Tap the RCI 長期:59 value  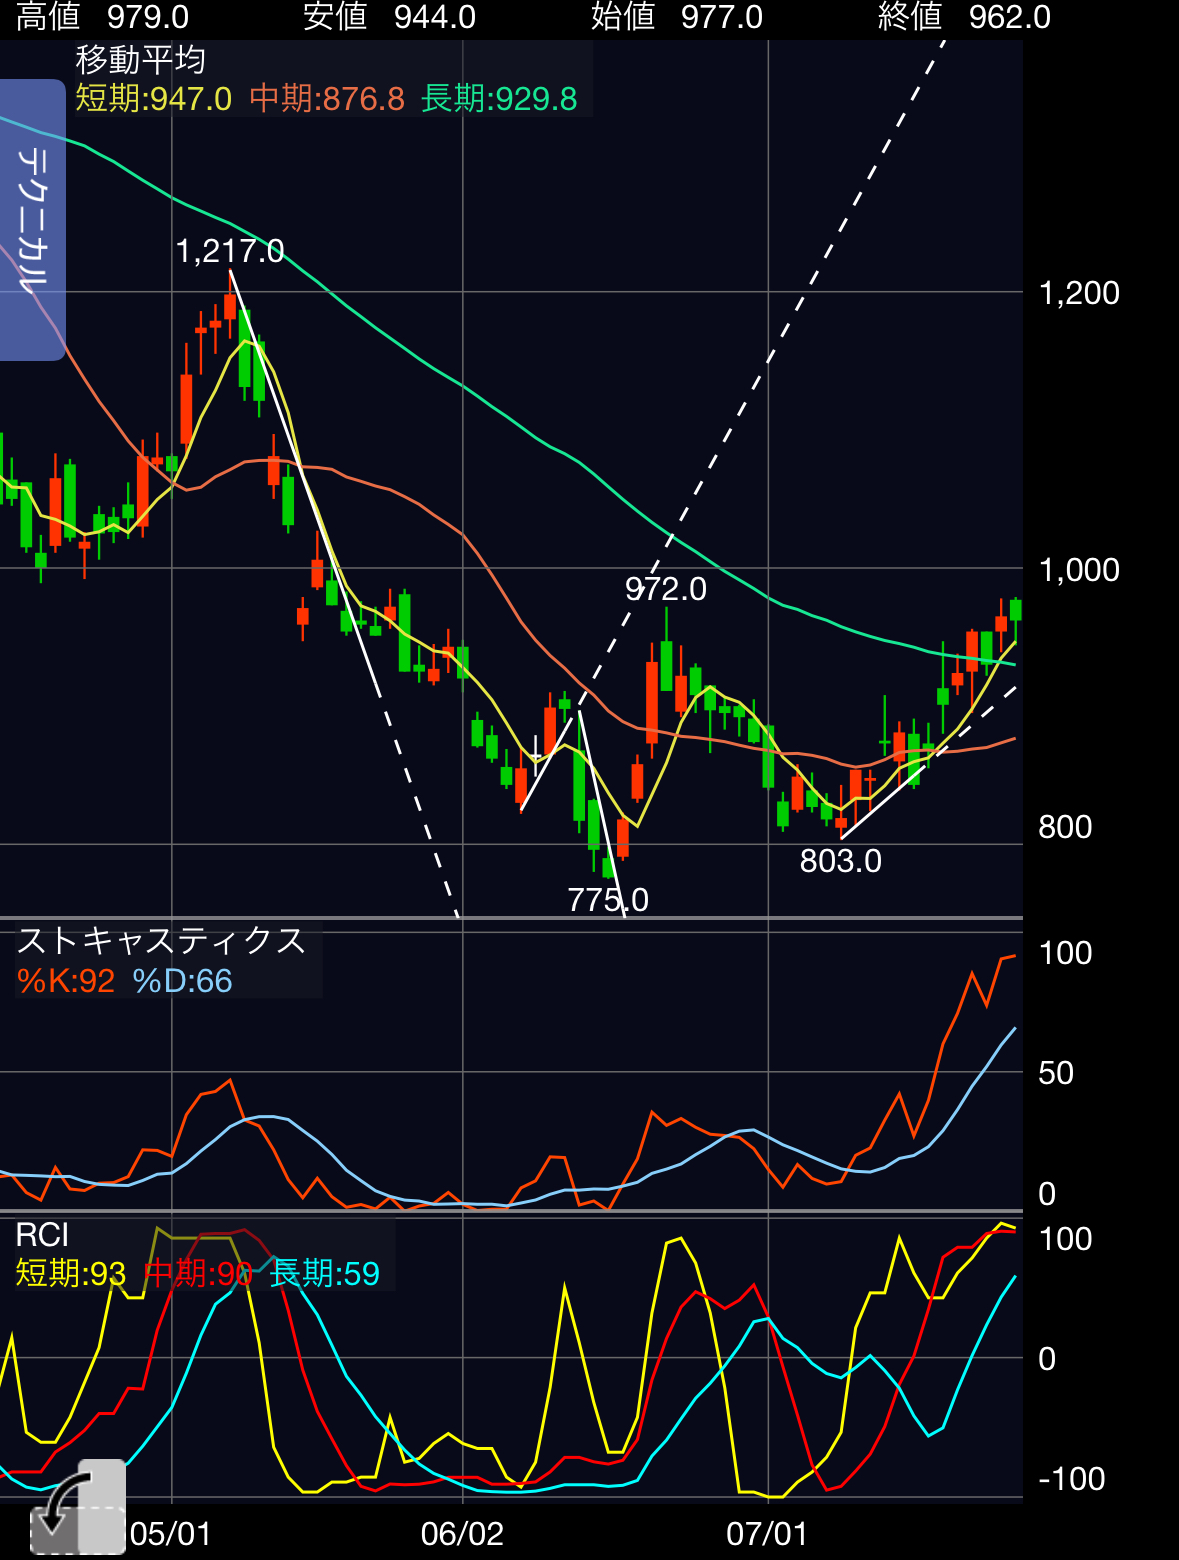[x=325, y=1274]
